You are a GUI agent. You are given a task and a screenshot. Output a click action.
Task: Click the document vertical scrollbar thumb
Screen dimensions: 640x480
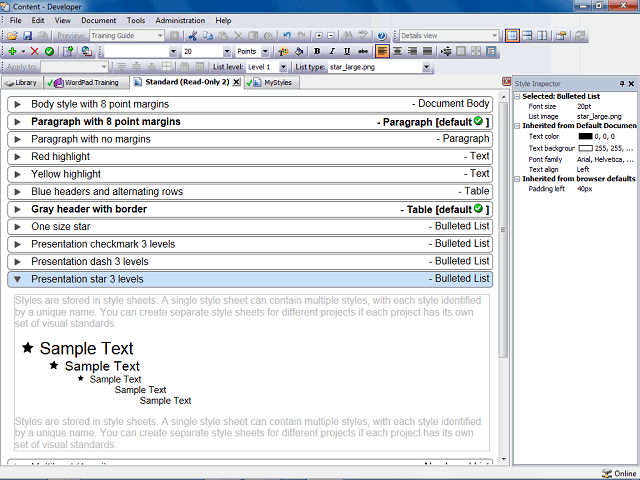(503, 230)
